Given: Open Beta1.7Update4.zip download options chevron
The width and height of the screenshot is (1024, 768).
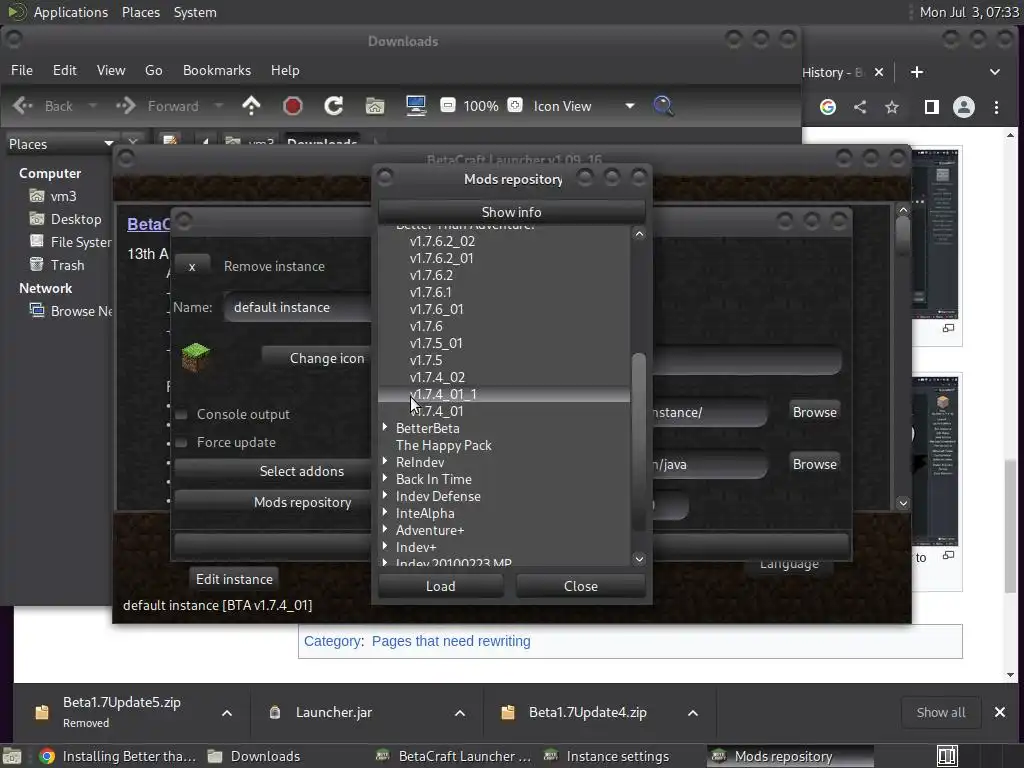Looking at the screenshot, I should pyautogui.click(x=693, y=713).
